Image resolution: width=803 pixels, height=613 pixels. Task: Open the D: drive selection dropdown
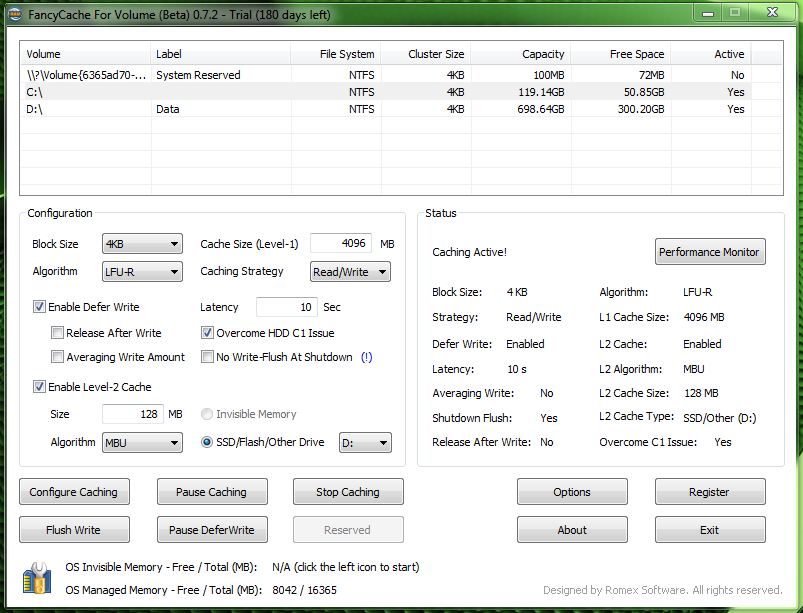pyautogui.click(x=365, y=442)
